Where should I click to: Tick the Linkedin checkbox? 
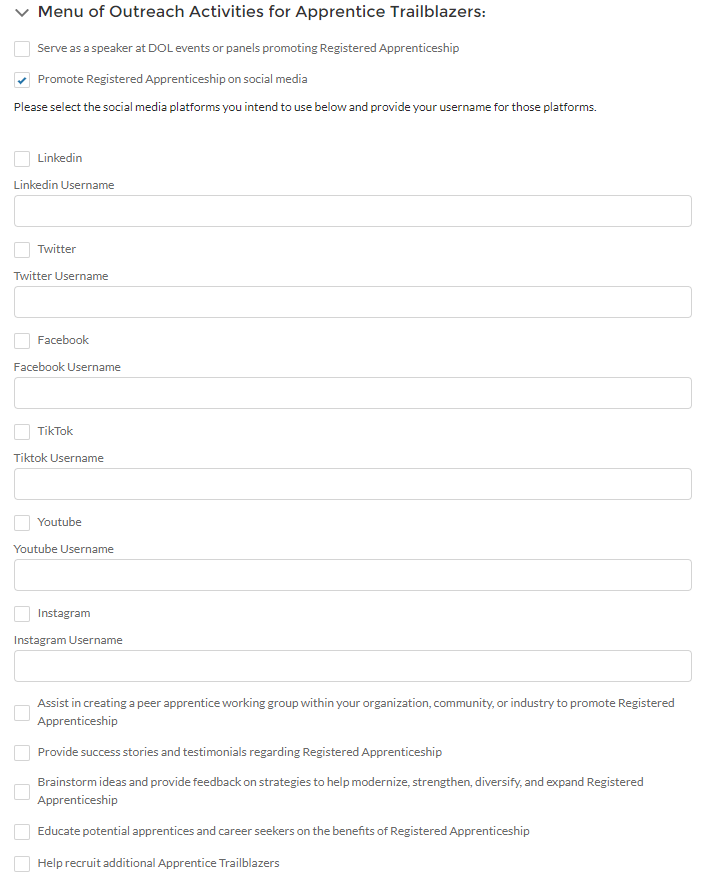pos(22,159)
